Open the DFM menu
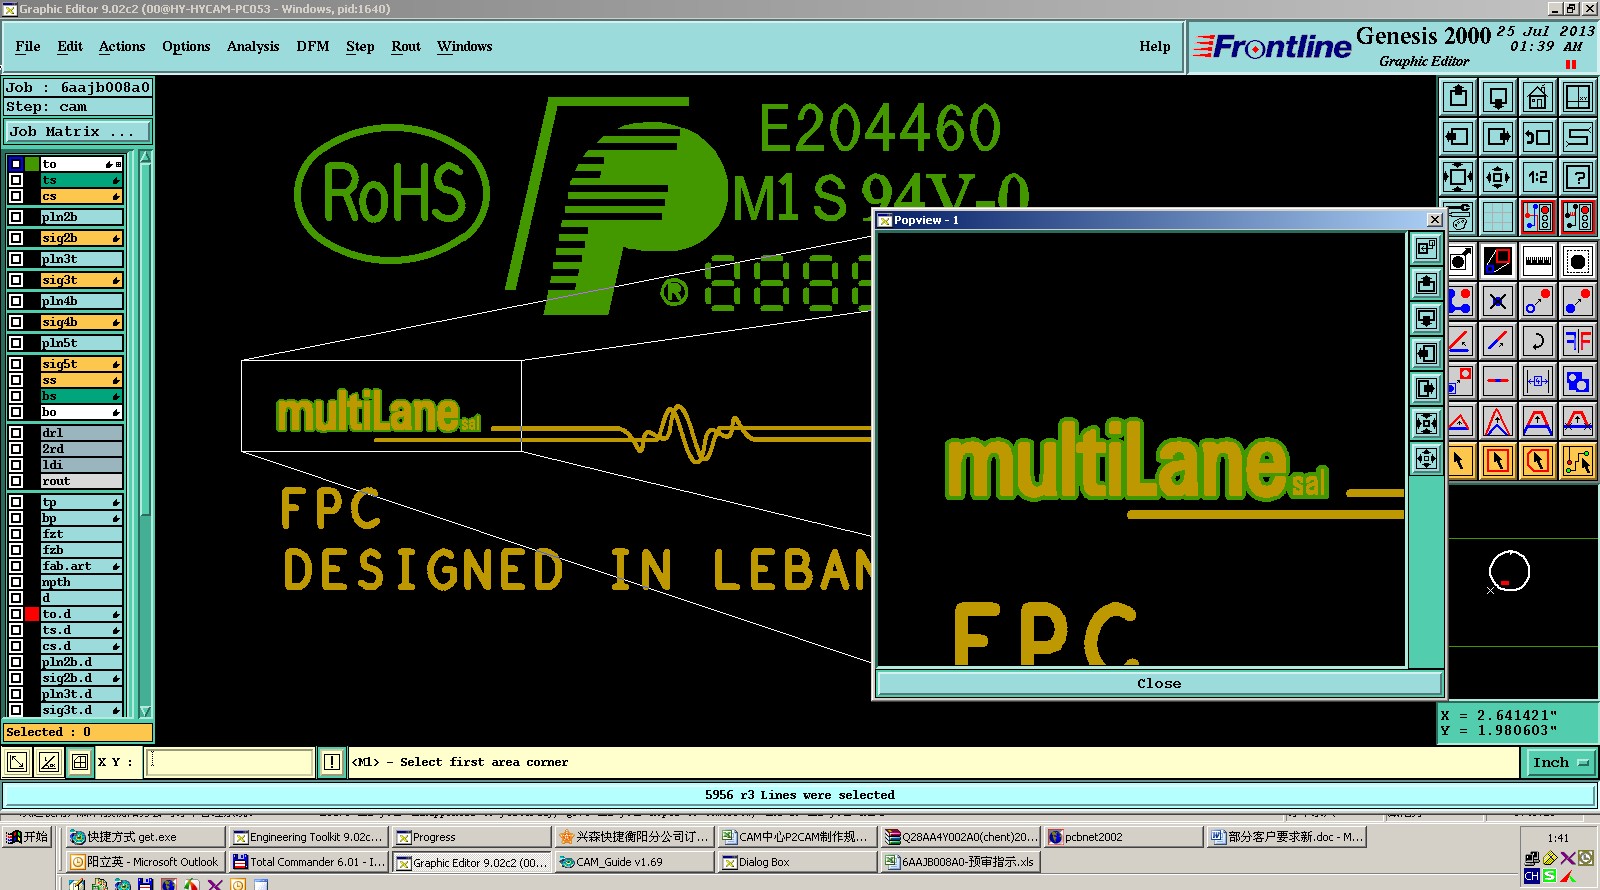Viewport: 1600px width, 890px height. pos(313,47)
